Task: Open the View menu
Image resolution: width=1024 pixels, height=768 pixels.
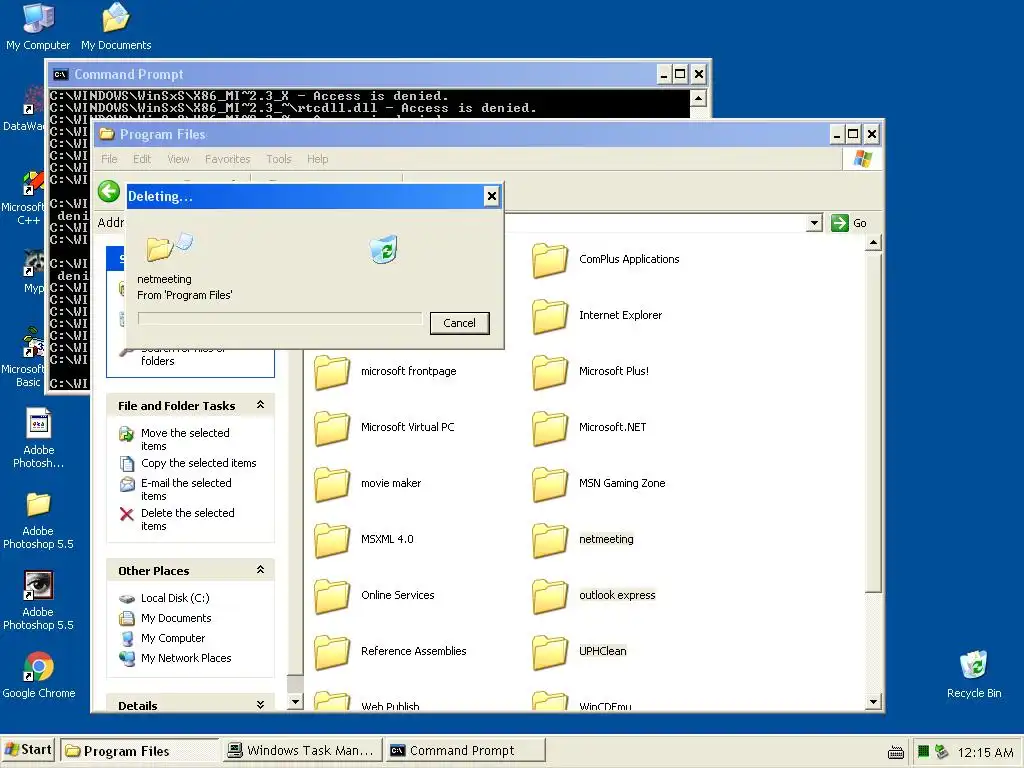Action: click(x=178, y=159)
